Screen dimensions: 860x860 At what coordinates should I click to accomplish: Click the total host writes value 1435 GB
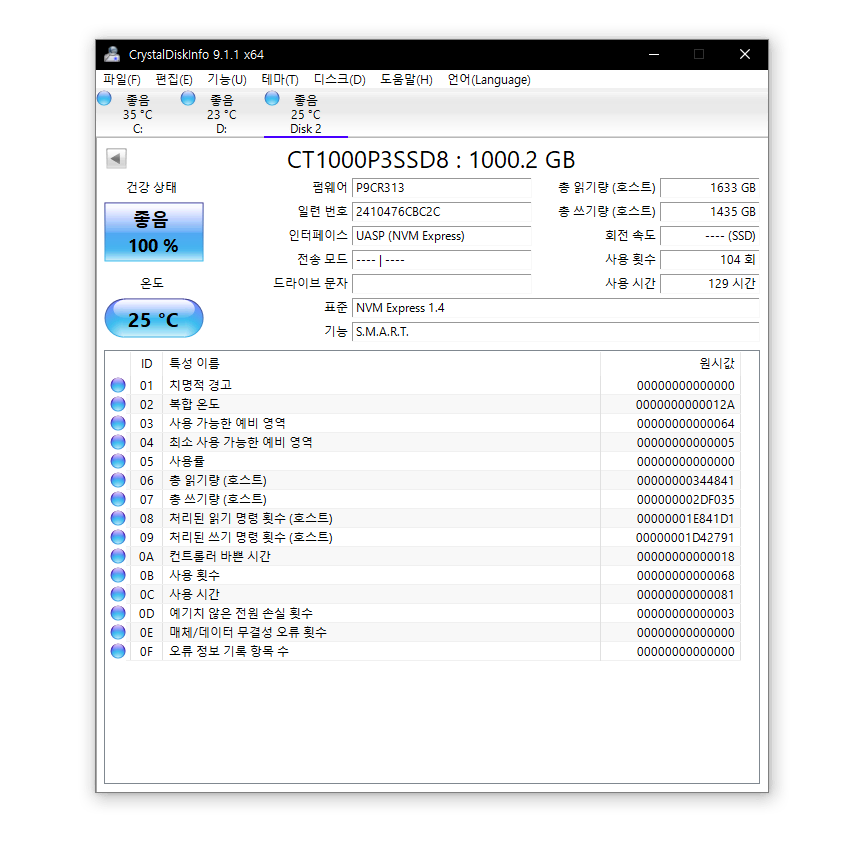pyautogui.click(x=710, y=212)
